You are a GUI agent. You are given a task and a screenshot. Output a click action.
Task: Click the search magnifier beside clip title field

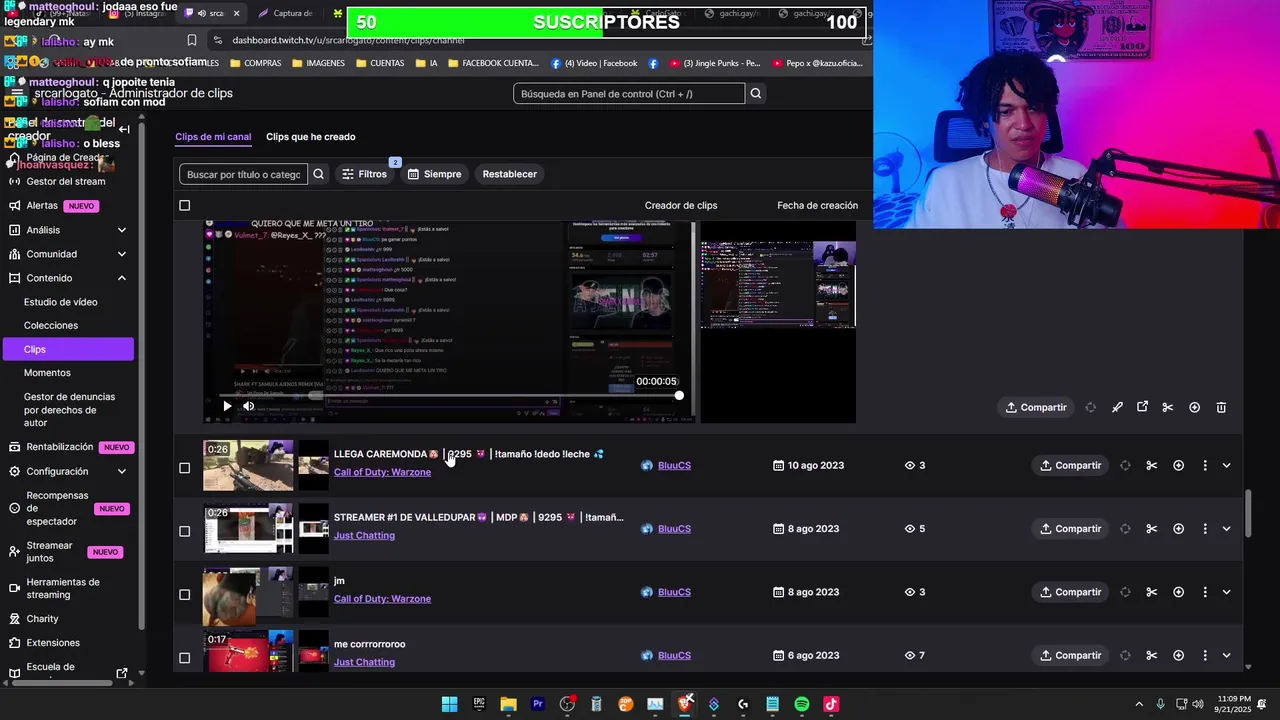tap(318, 174)
